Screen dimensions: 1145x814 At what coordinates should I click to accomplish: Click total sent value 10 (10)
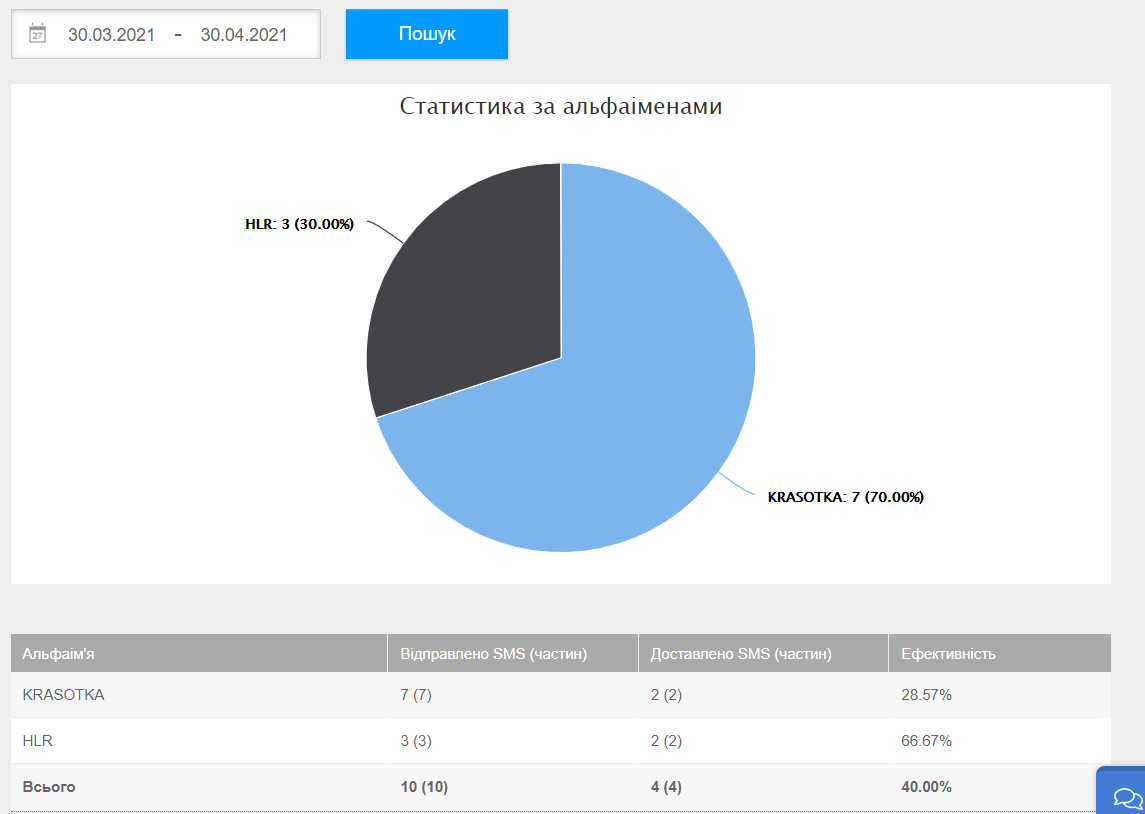coord(424,787)
